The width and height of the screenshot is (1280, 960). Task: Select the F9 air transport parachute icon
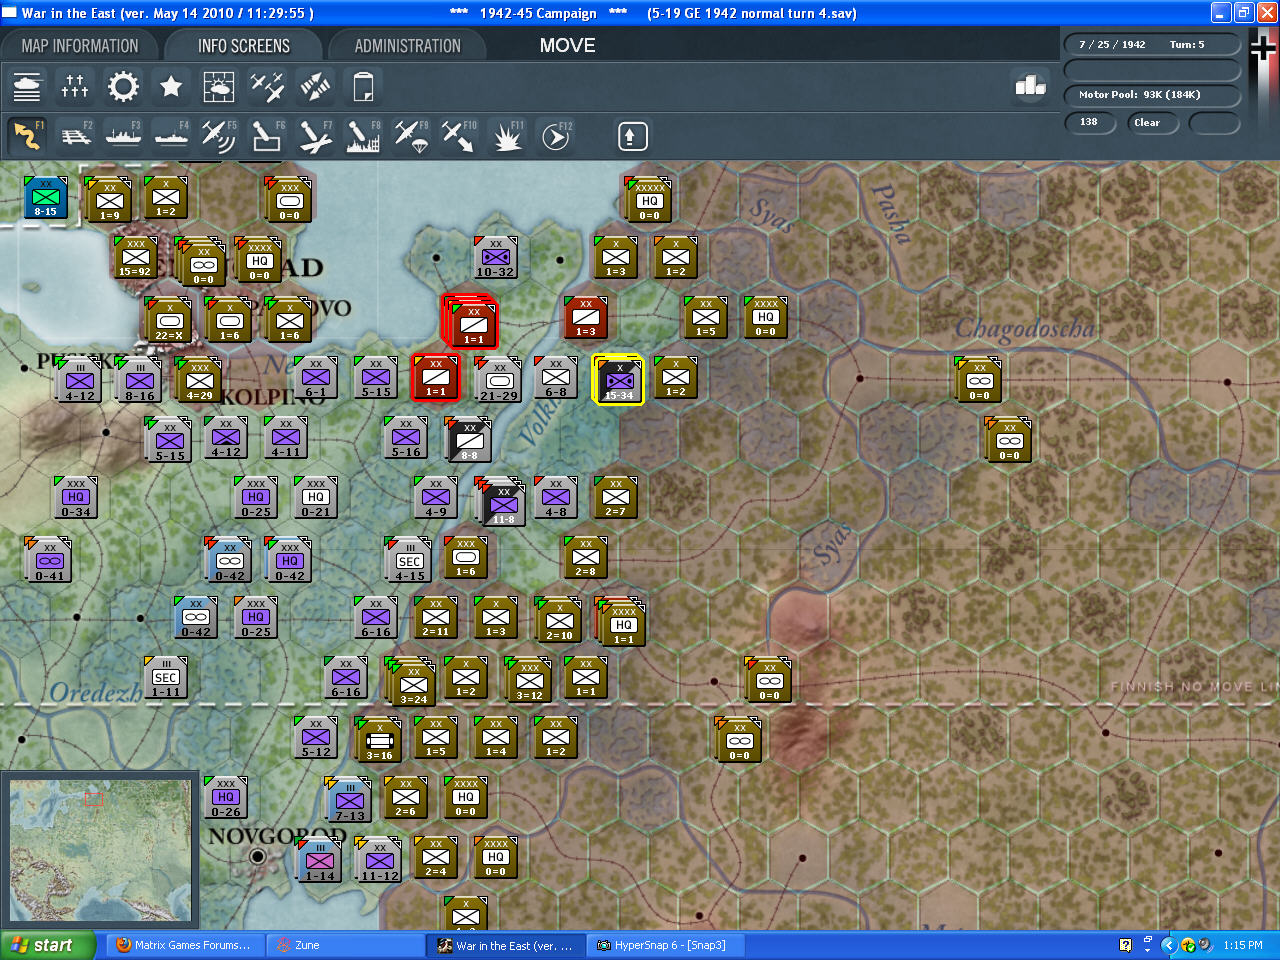coord(410,136)
